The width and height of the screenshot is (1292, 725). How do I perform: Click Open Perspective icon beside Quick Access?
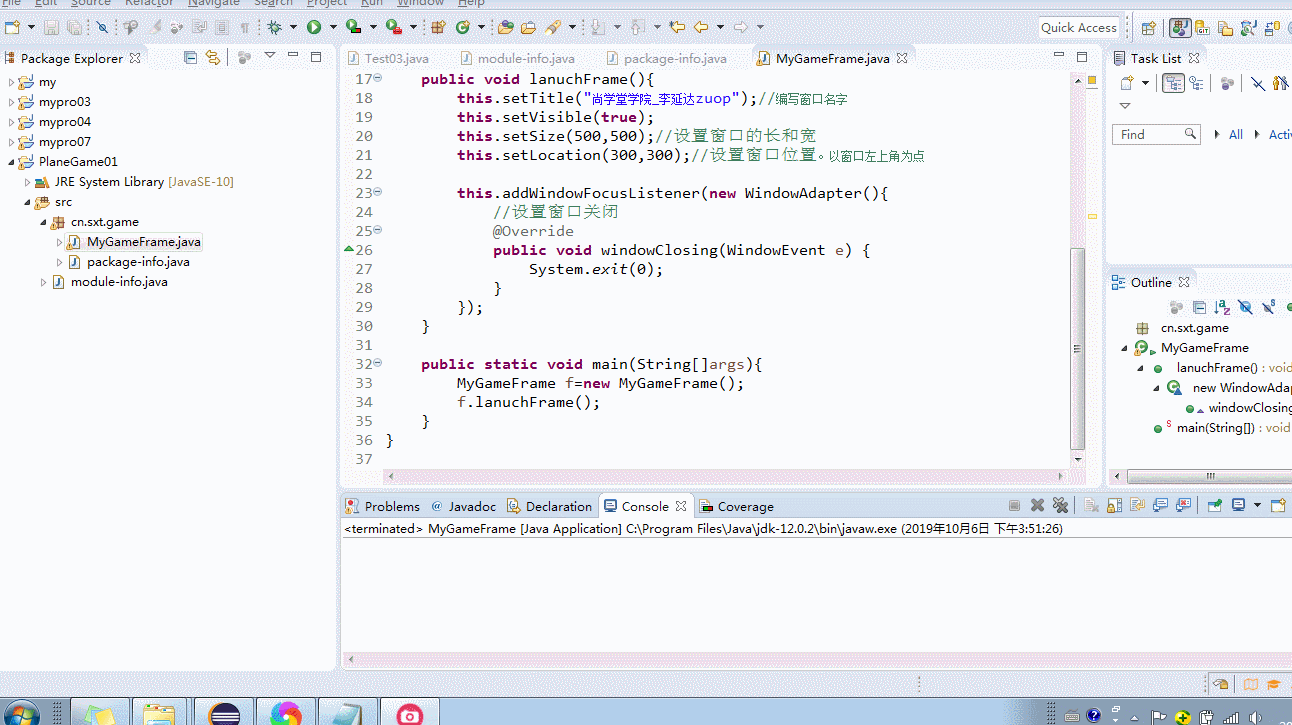1148,28
